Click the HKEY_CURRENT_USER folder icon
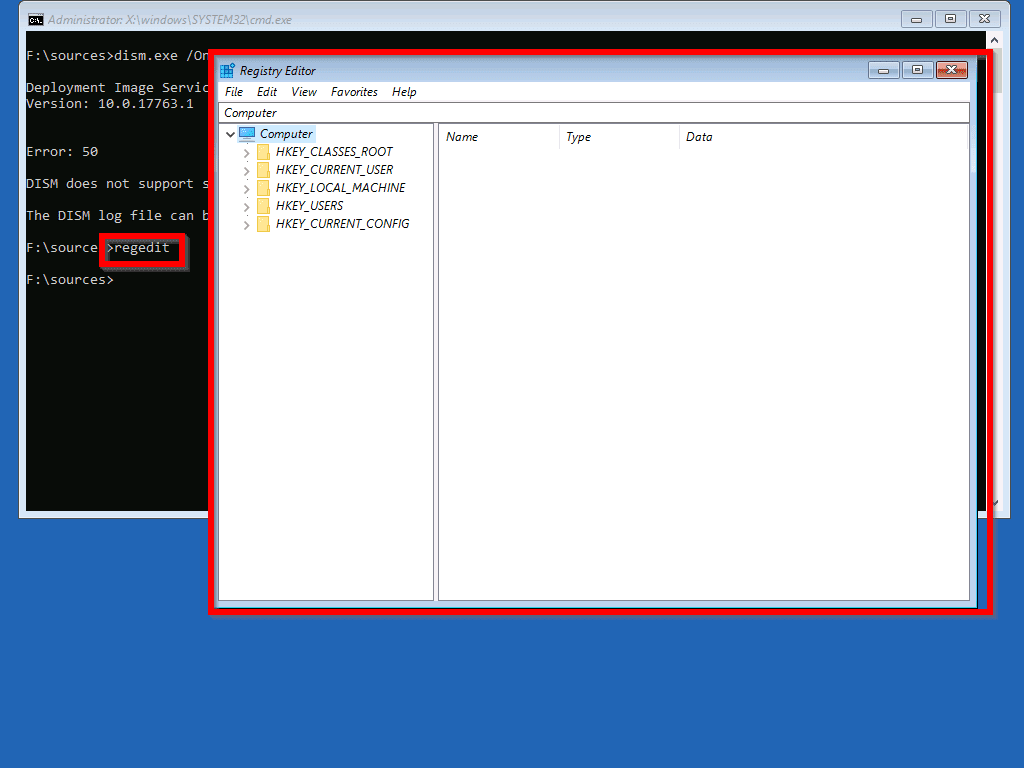Viewport: 1024px width, 768px height. [x=264, y=170]
